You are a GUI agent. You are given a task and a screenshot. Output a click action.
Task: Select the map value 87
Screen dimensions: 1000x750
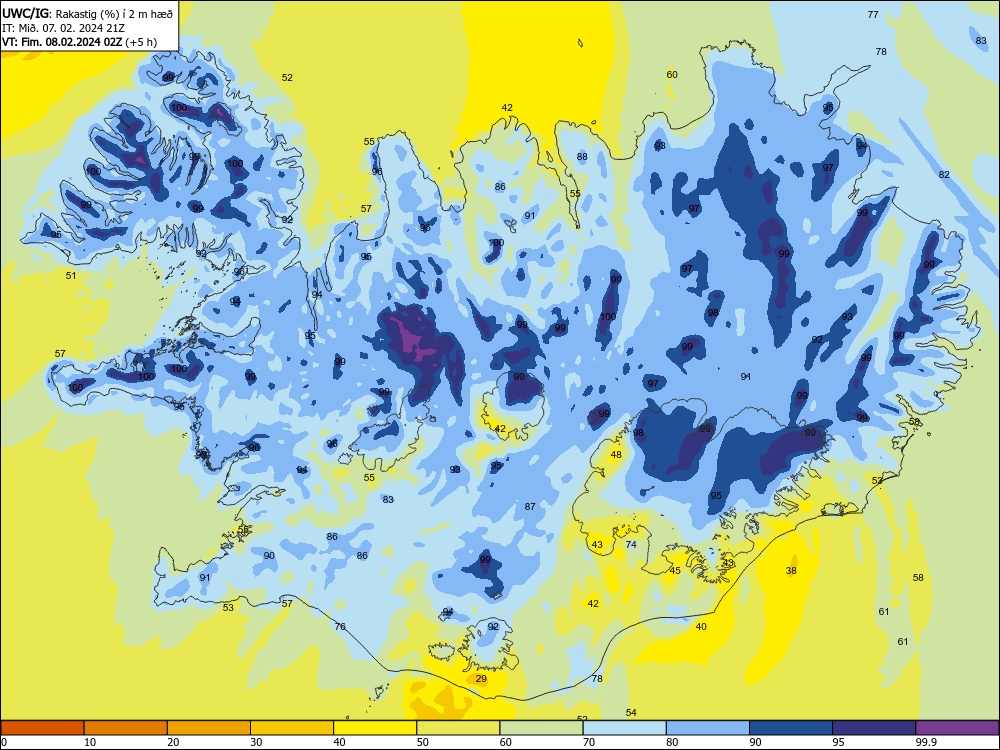pyautogui.click(x=530, y=506)
